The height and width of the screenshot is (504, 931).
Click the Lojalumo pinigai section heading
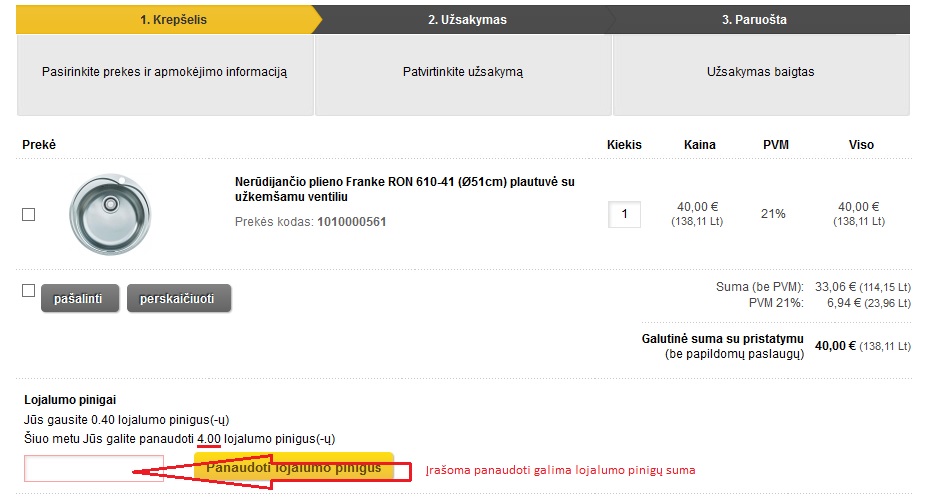(70, 400)
